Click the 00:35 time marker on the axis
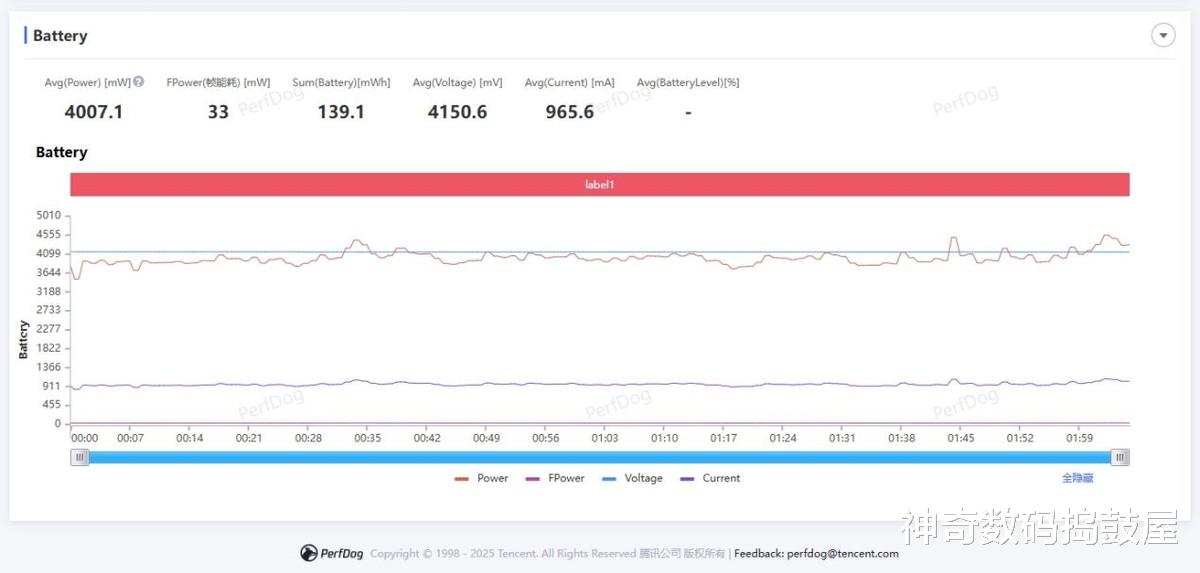 coord(368,438)
